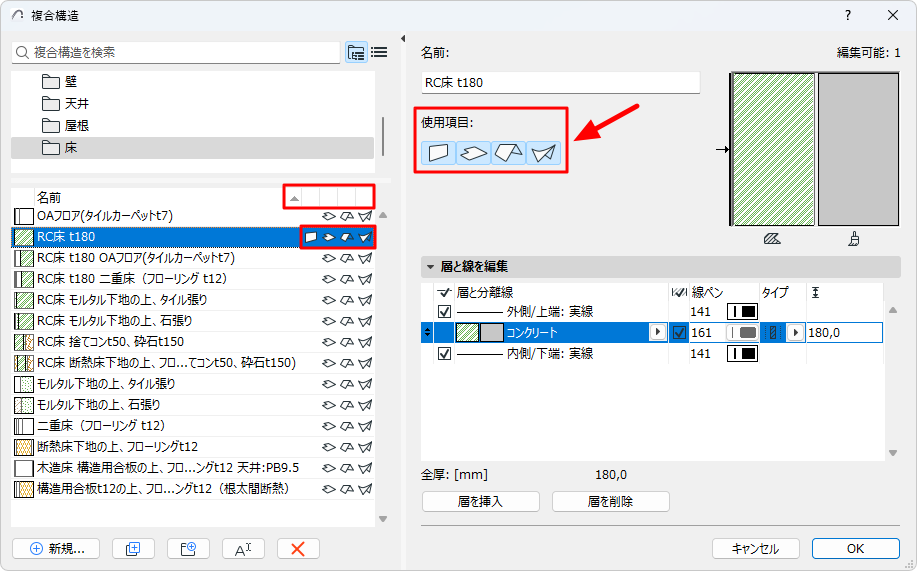This screenshot has width=917, height=571.
Task: Toggle the shell usage icon under 使用項目
Action: point(543,153)
